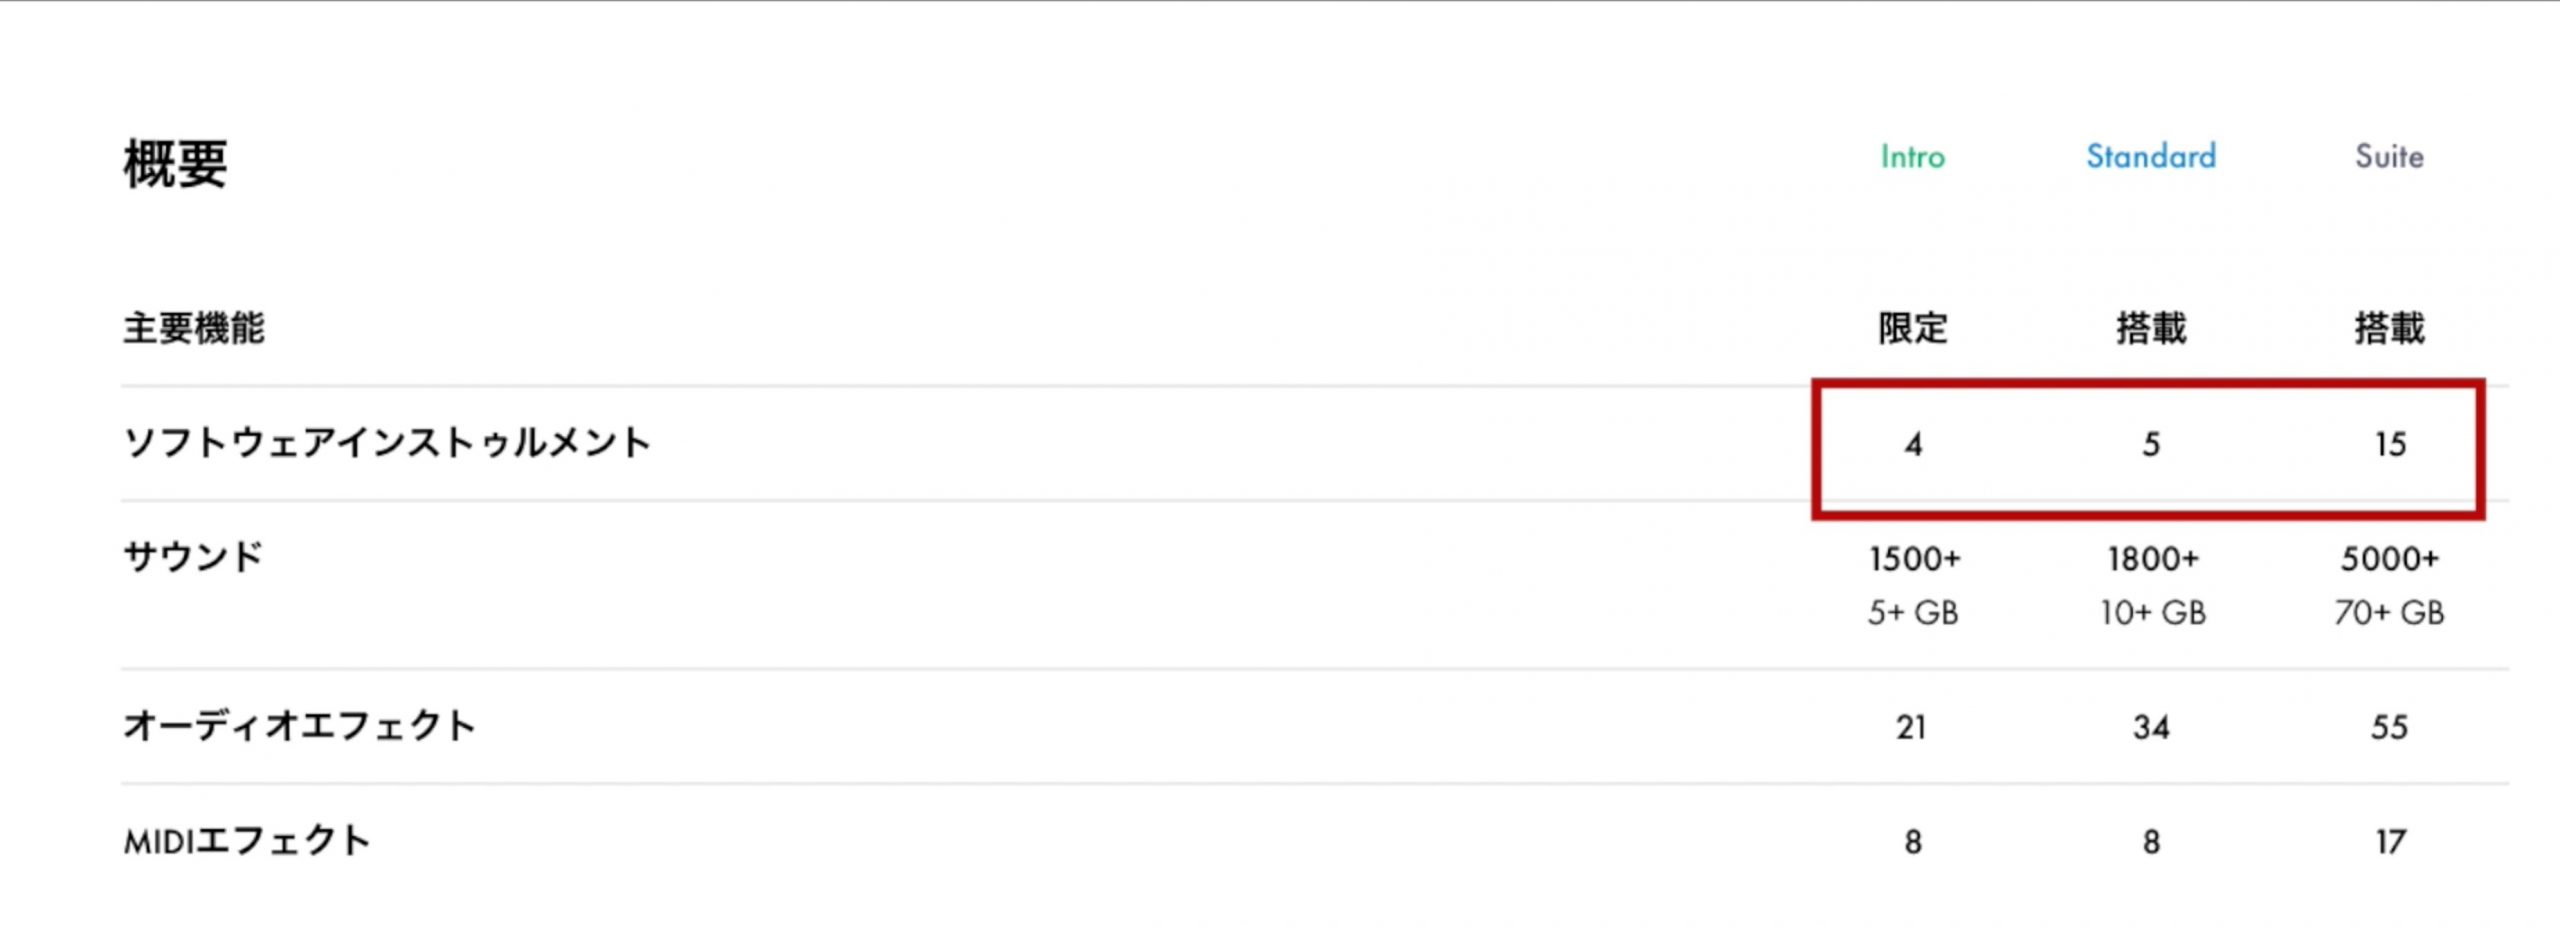The image size is (2560, 928).
Task: Select the Suite instrument count 15
Action: pos(2390,444)
